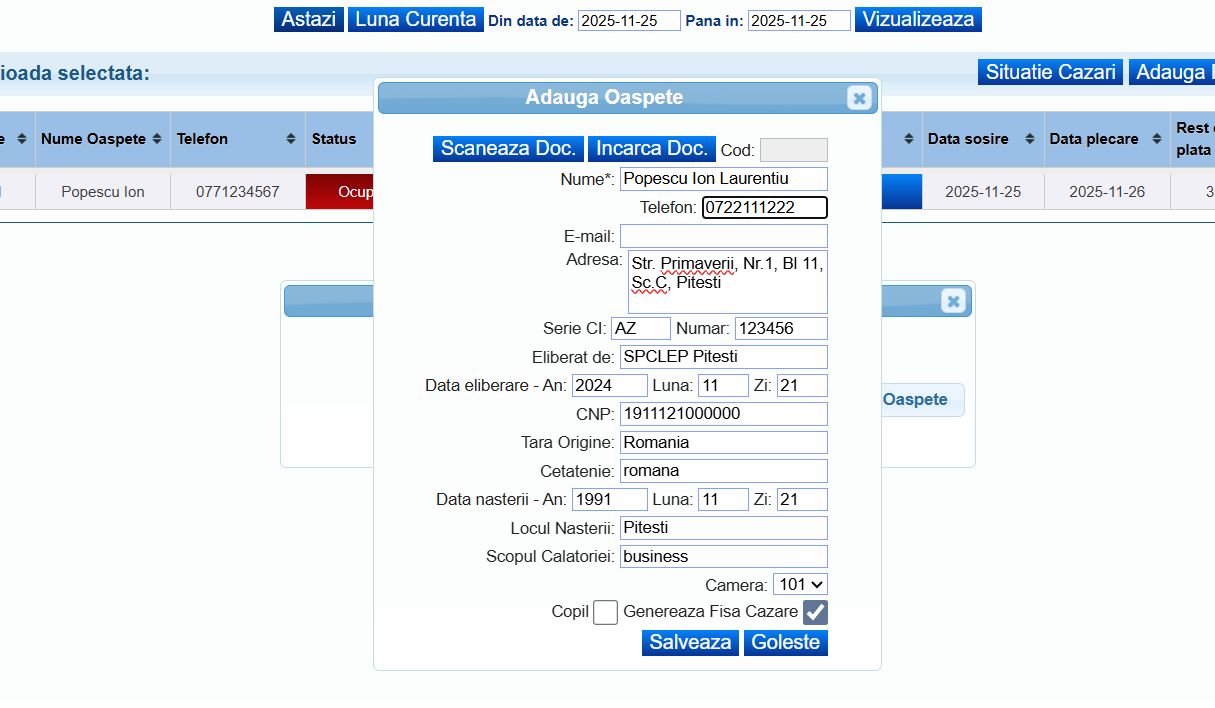Focus the E-mail field
Viewport: 1215px width, 708px height.
pyautogui.click(x=723, y=236)
